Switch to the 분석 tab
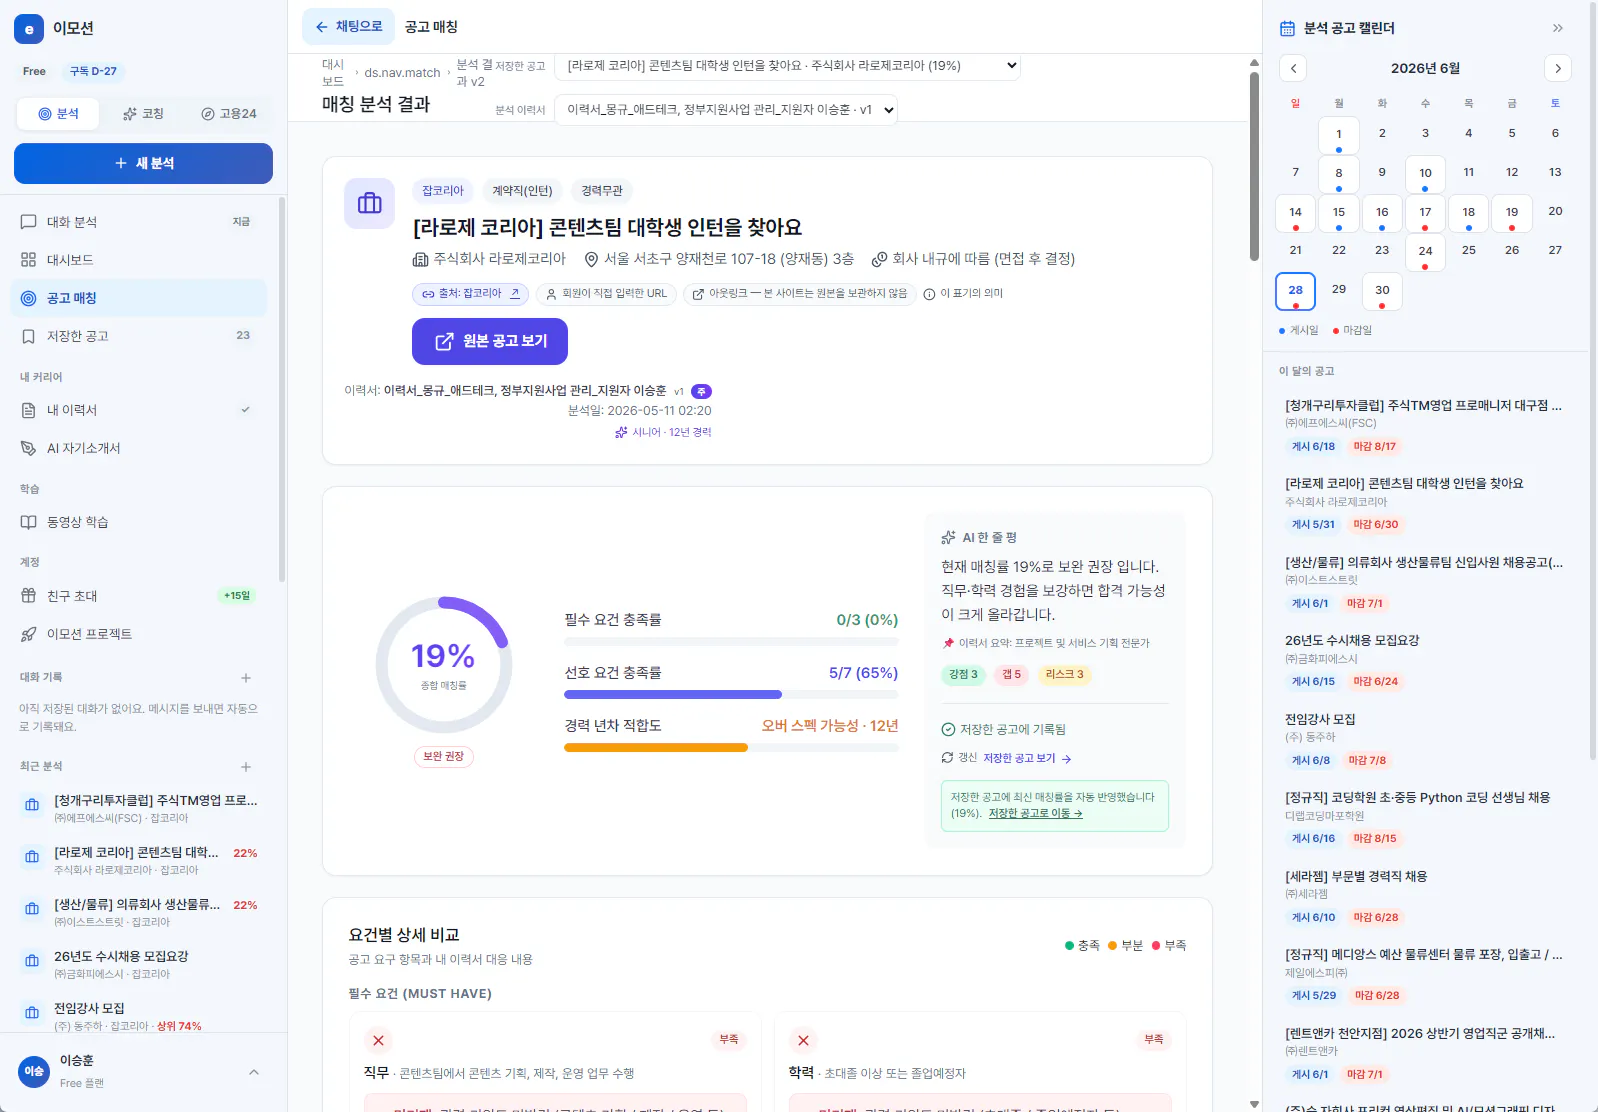The height and width of the screenshot is (1112, 1598). (x=58, y=114)
